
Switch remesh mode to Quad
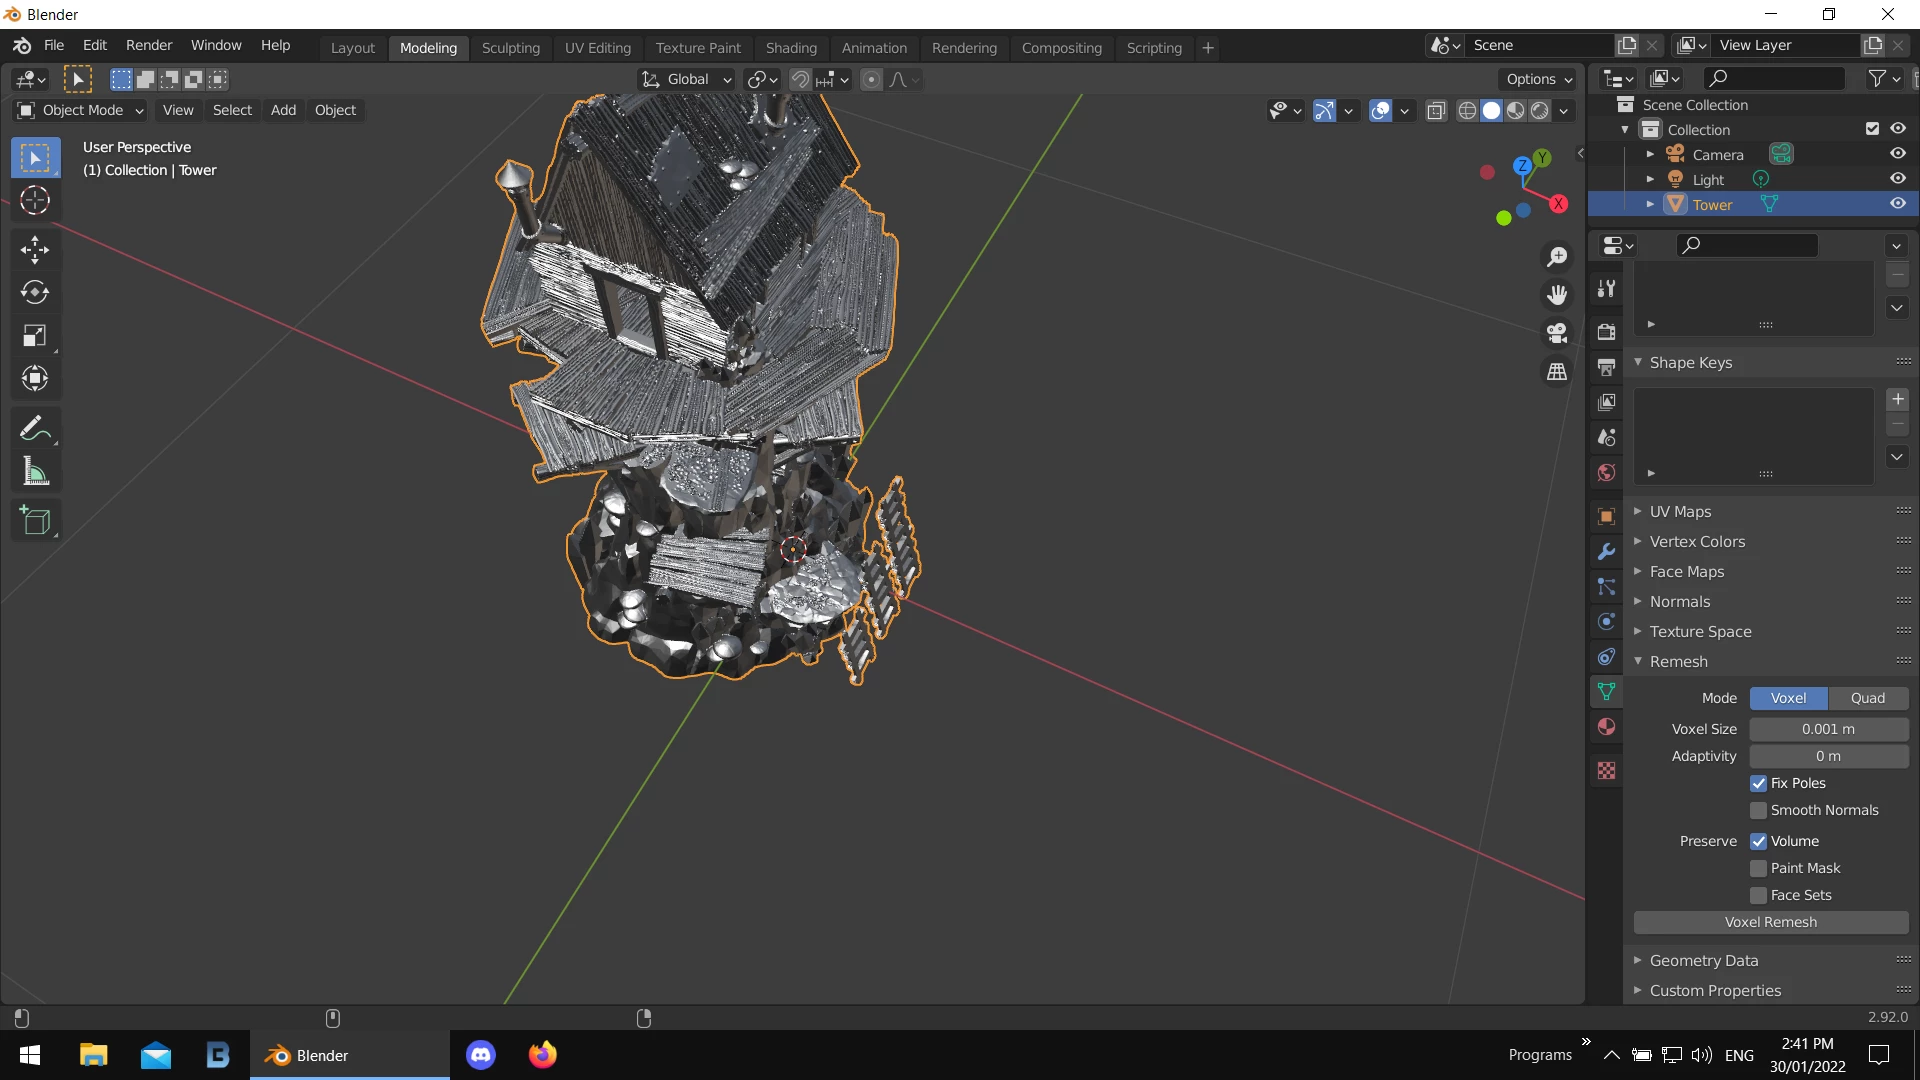tap(1867, 699)
